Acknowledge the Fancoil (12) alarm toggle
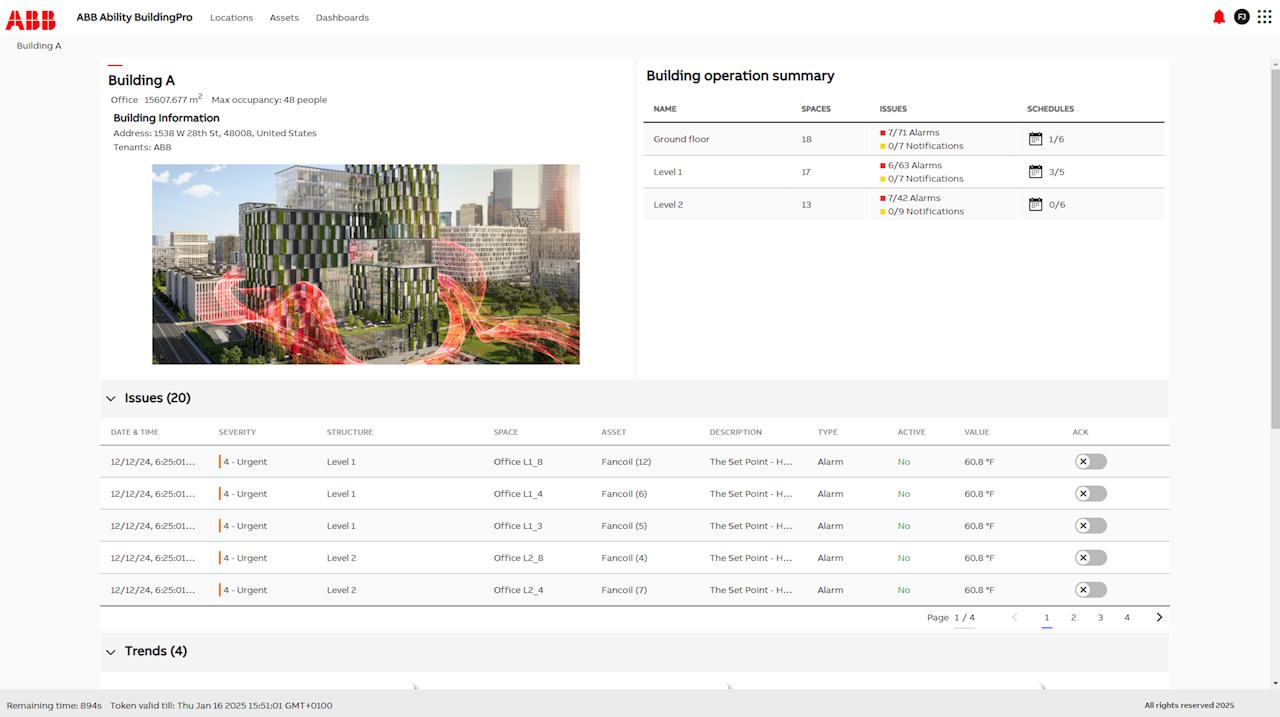1280x717 pixels. (x=1090, y=461)
